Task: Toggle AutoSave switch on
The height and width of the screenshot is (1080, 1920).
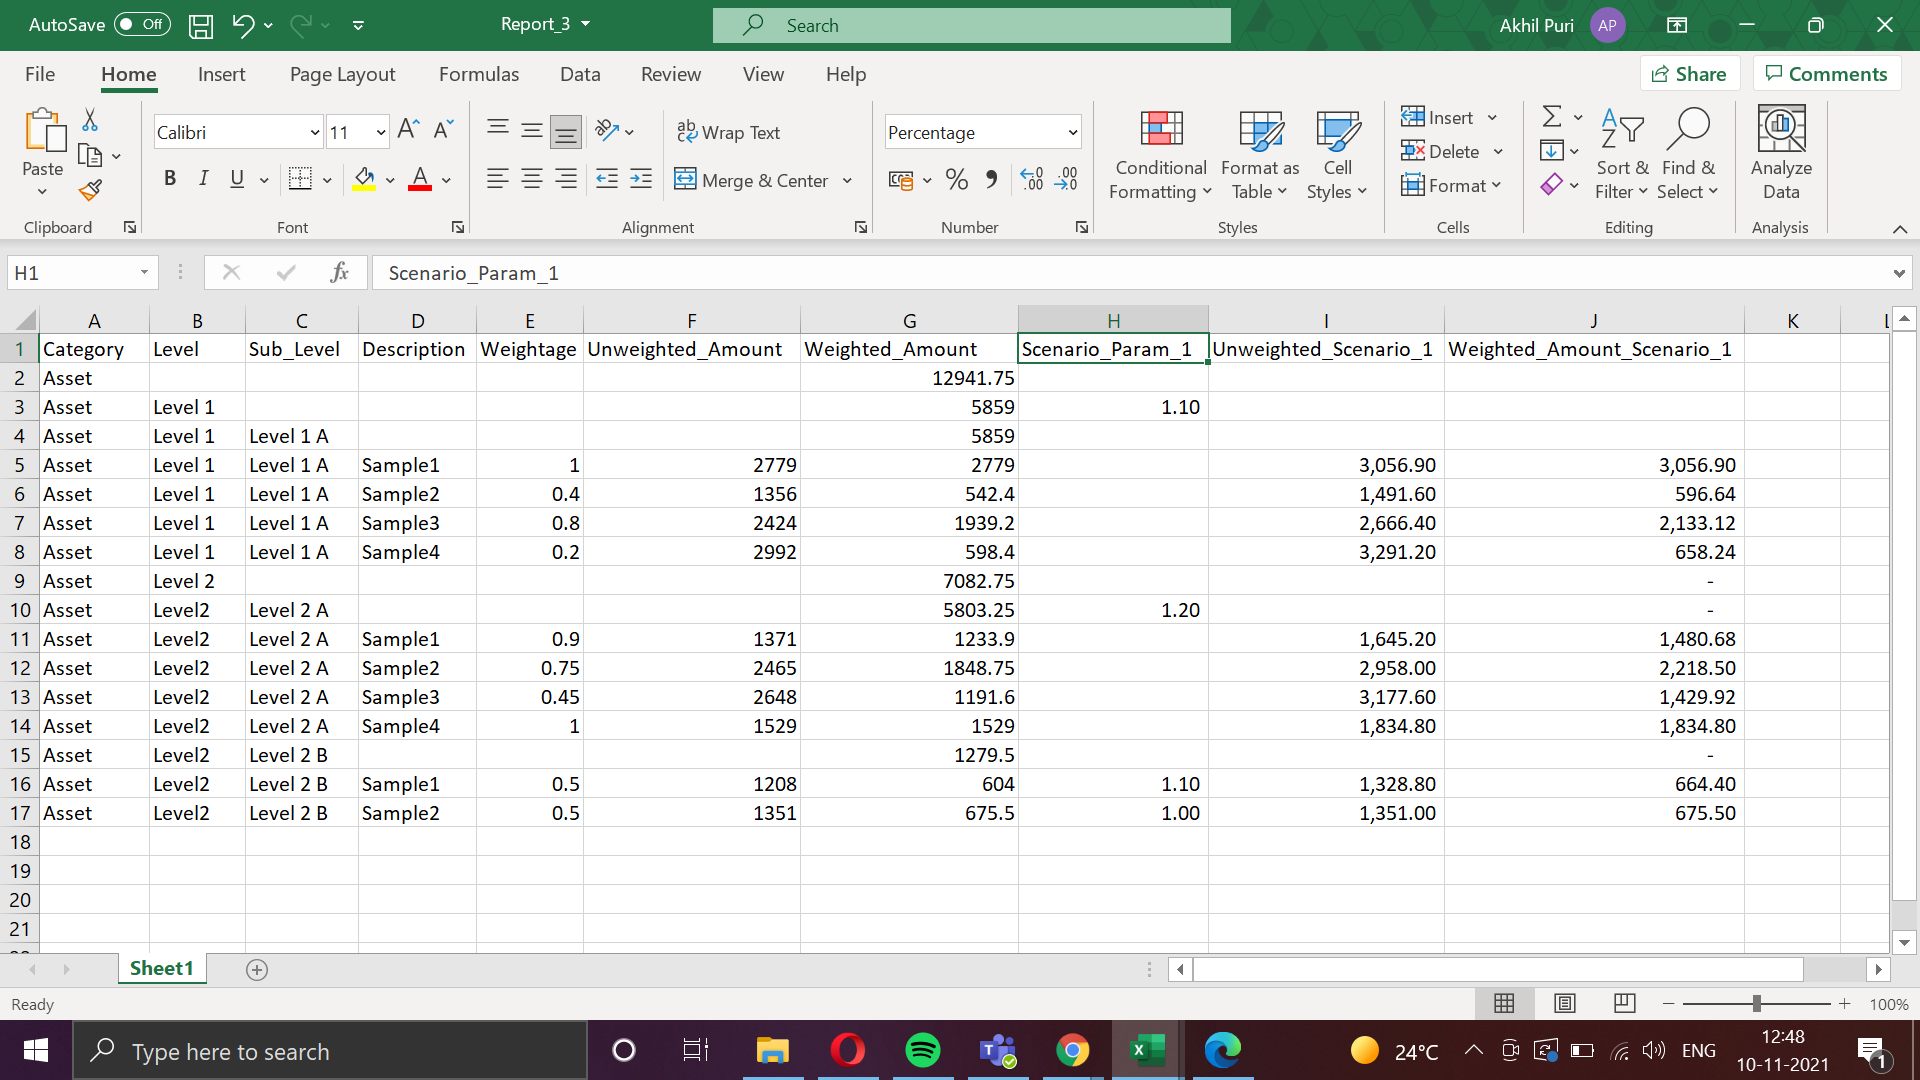Action: [x=142, y=25]
